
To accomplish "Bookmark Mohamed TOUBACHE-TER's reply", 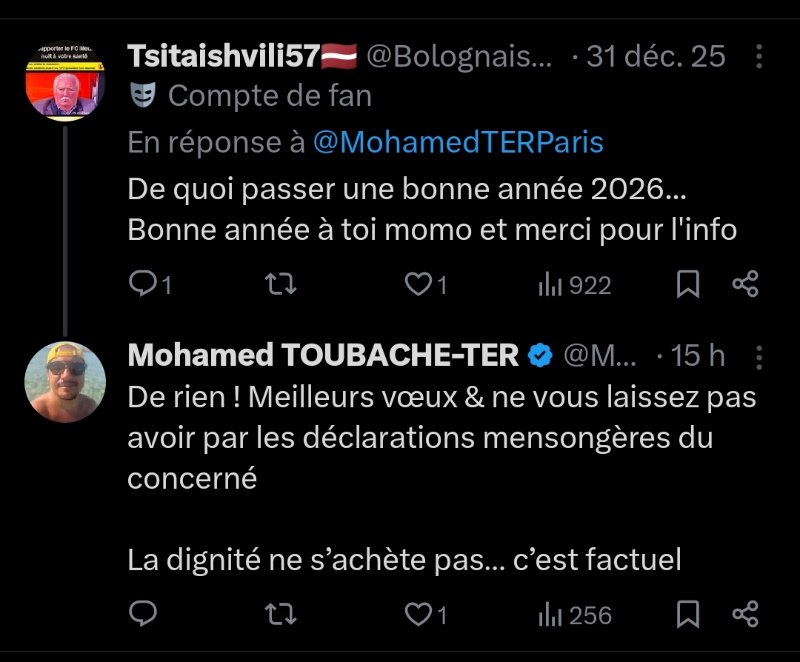I will click(688, 614).
